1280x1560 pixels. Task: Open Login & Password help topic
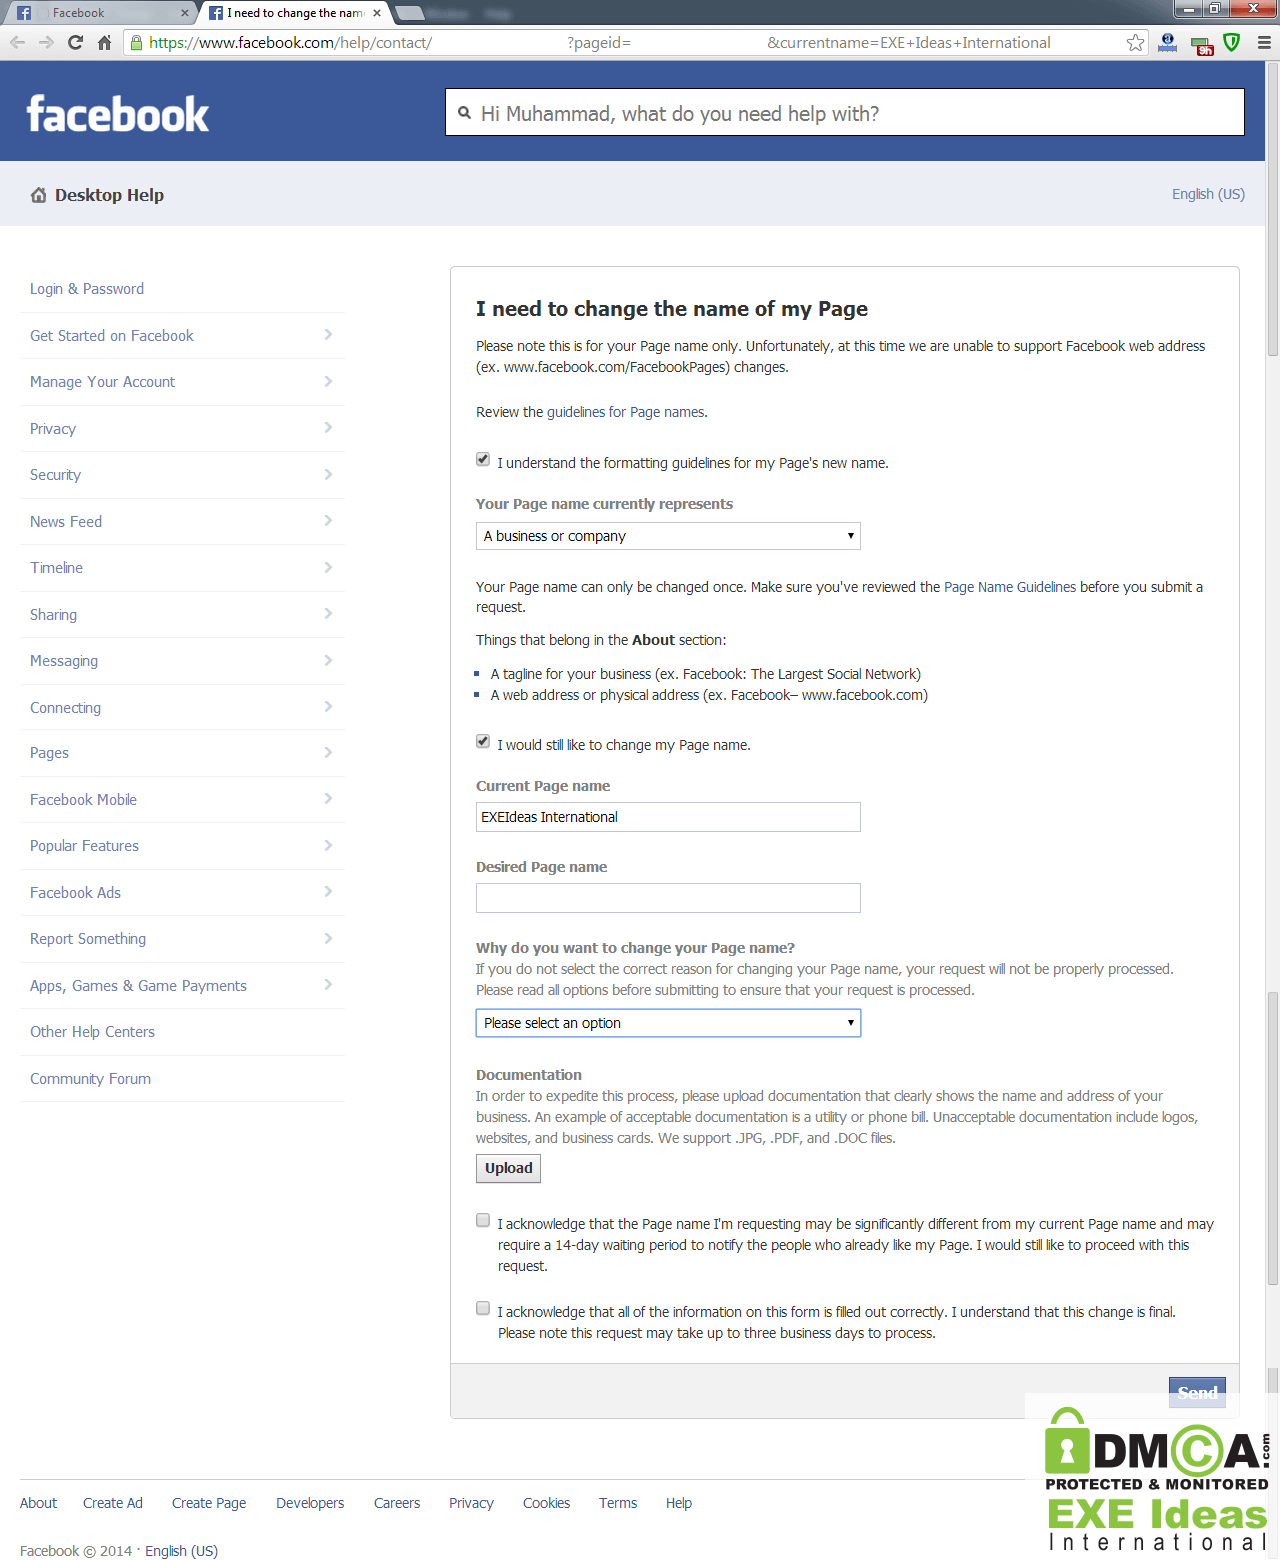pyautogui.click(x=87, y=289)
